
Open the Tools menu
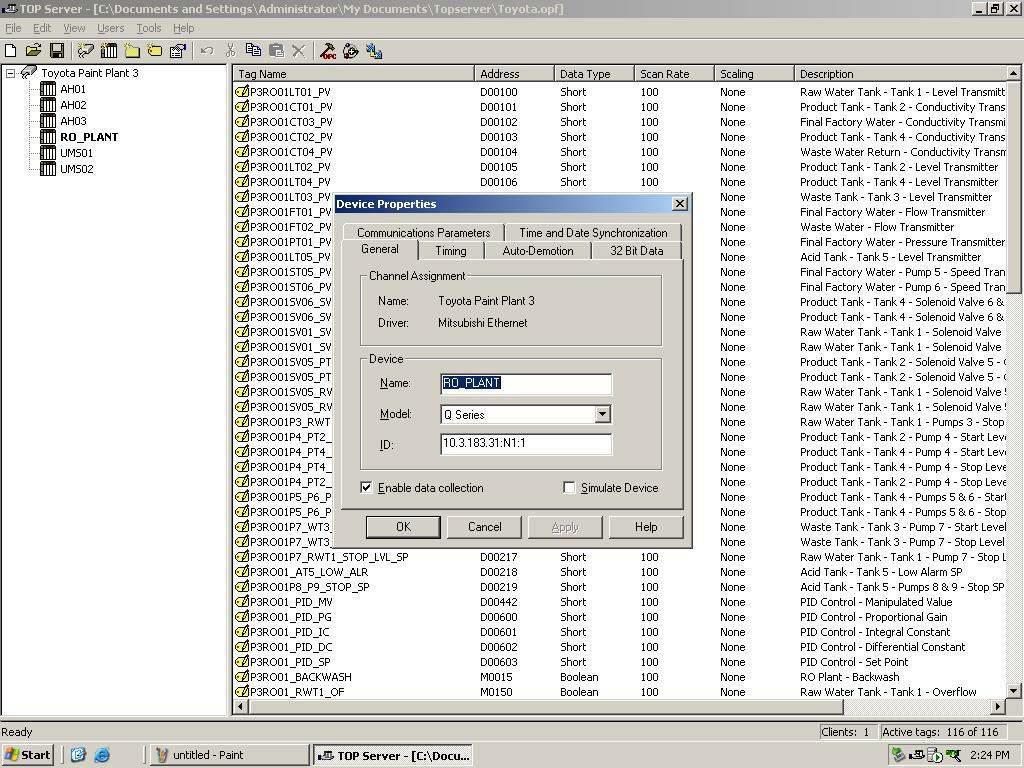[x=149, y=28]
